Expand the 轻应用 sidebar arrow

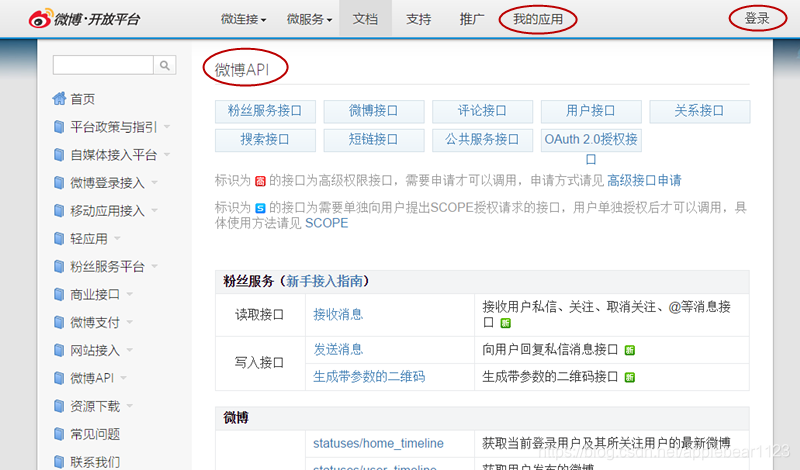[x=117, y=238]
